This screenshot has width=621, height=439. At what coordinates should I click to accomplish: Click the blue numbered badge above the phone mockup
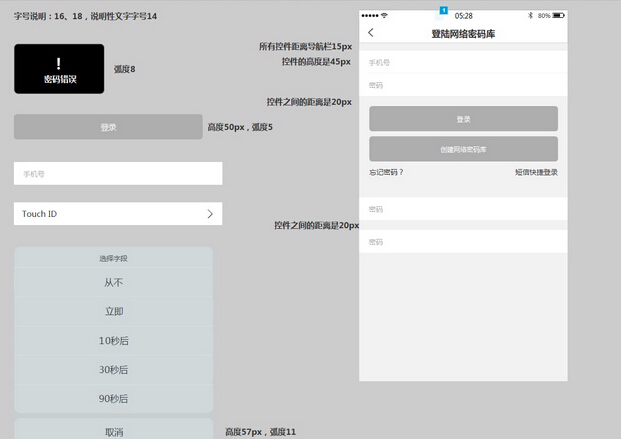click(443, 9)
